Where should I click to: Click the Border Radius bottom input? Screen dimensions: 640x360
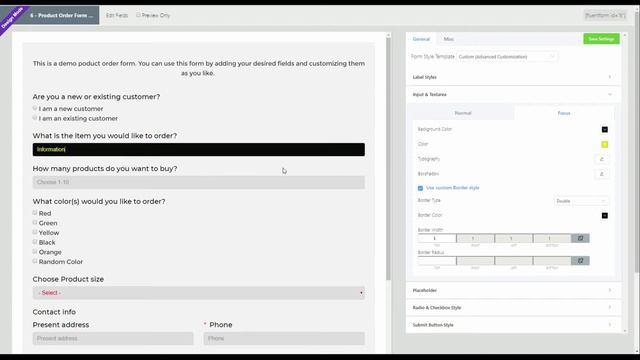coord(552,261)
